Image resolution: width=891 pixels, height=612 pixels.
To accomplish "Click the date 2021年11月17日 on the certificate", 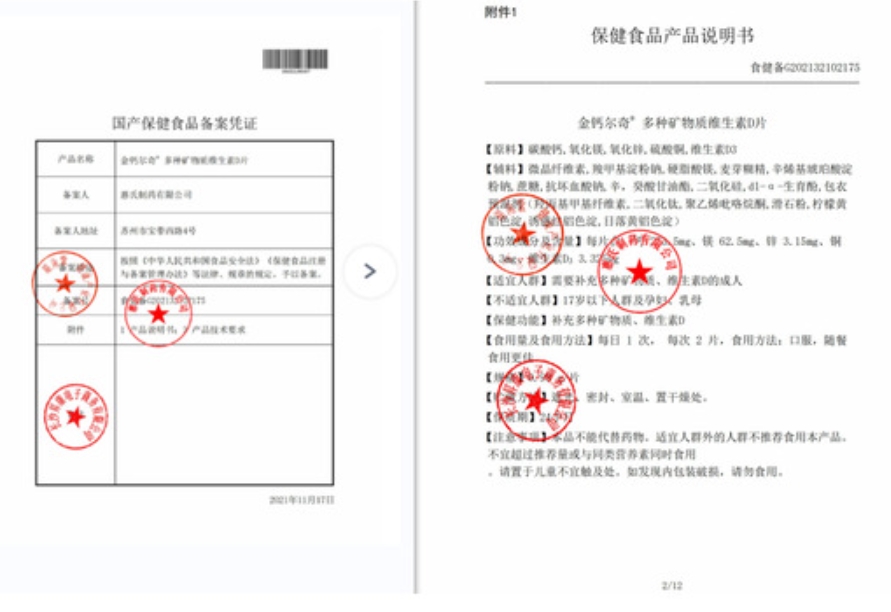I will click(302, 497).
